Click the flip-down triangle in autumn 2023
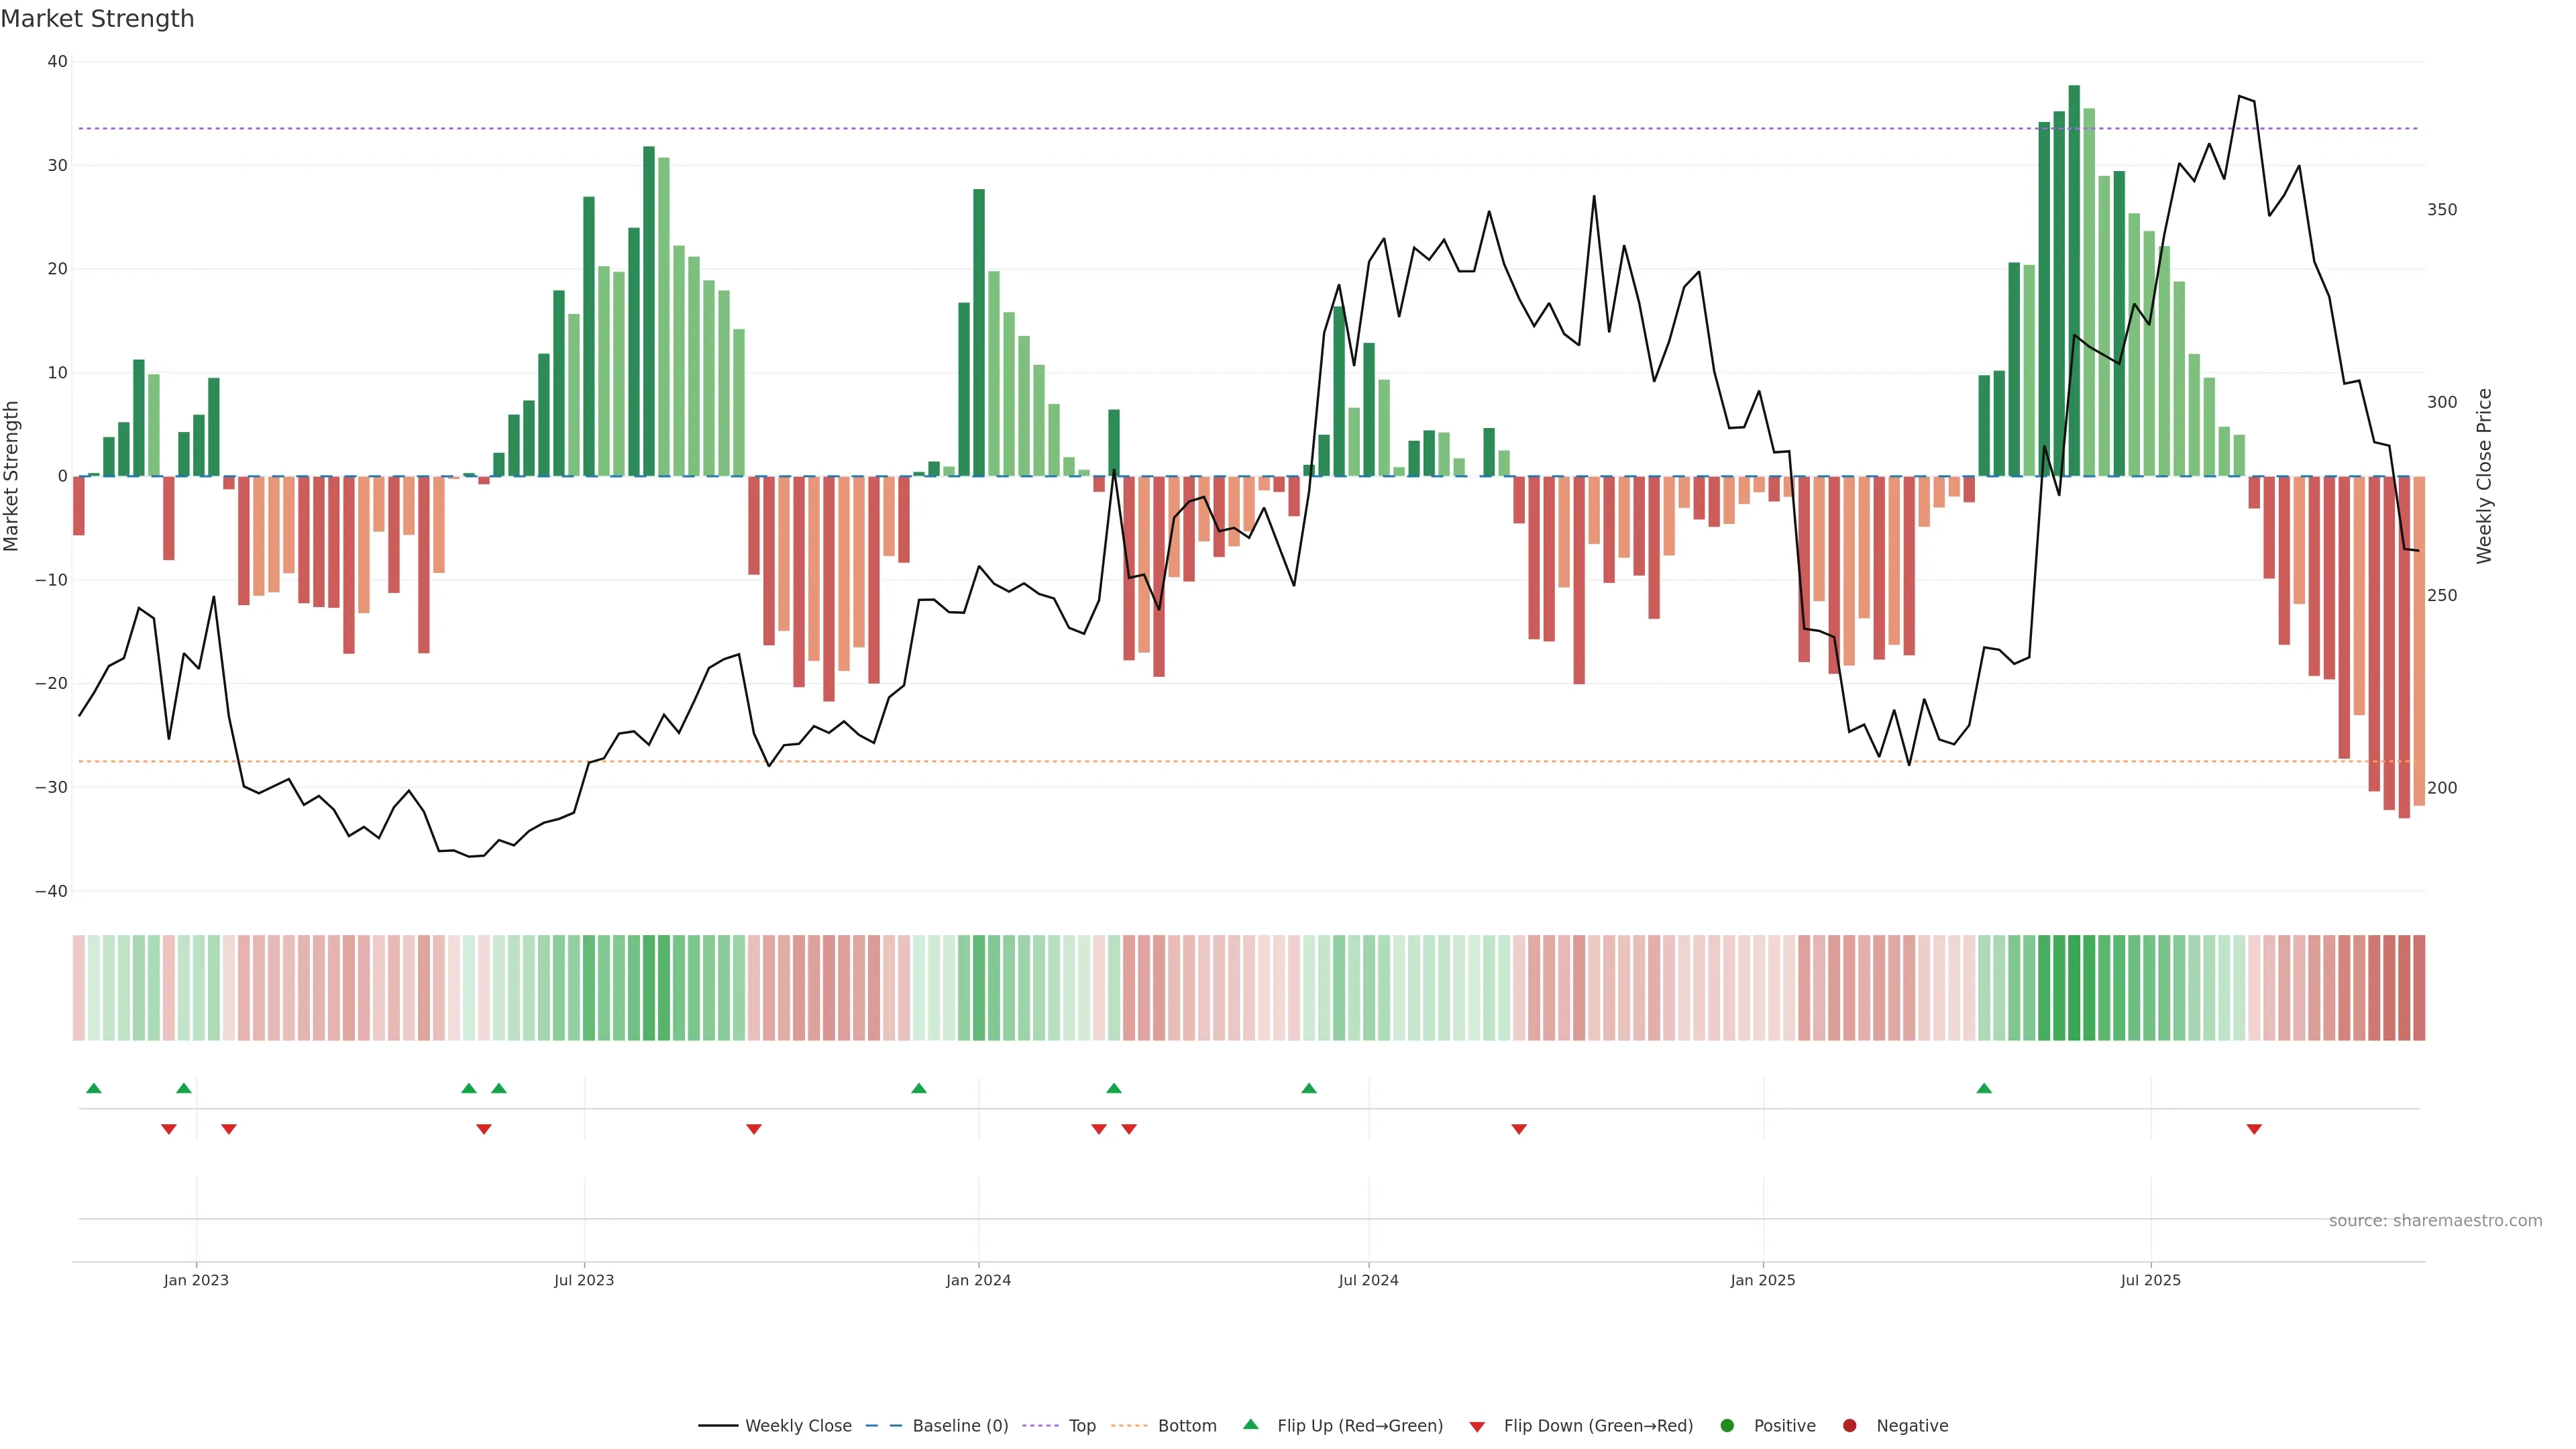This screenshot has height=1449, width=2576. point(754,1129)
